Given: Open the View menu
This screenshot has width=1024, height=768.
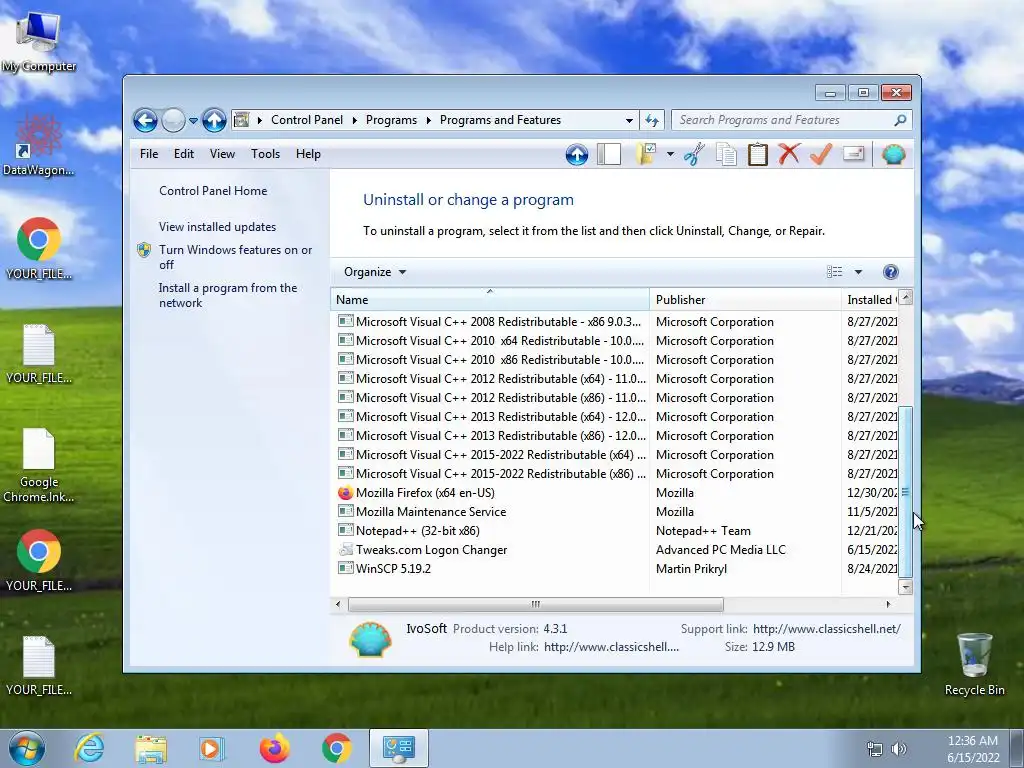Looking at the screenshot, I should 222,154.
